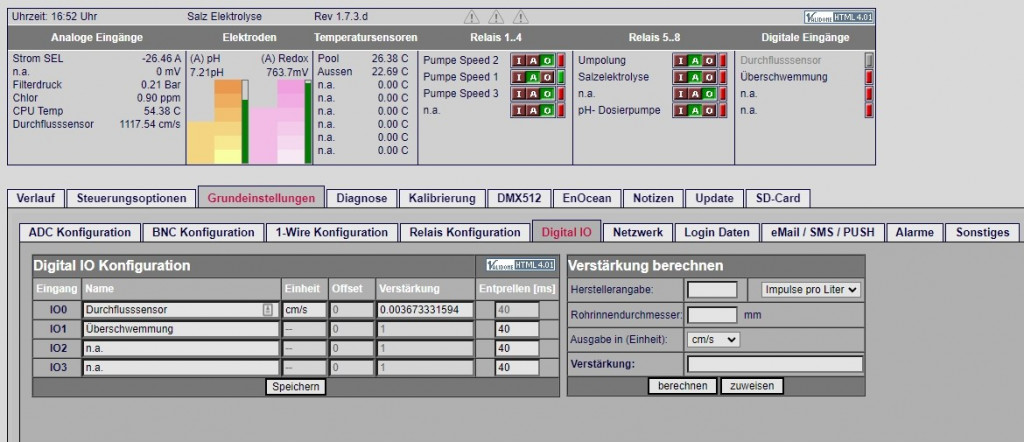The image size is (1024, 442).
Task: Click the red status LED of pH- Dosierpumpe
Action: [x=723, y=111]
